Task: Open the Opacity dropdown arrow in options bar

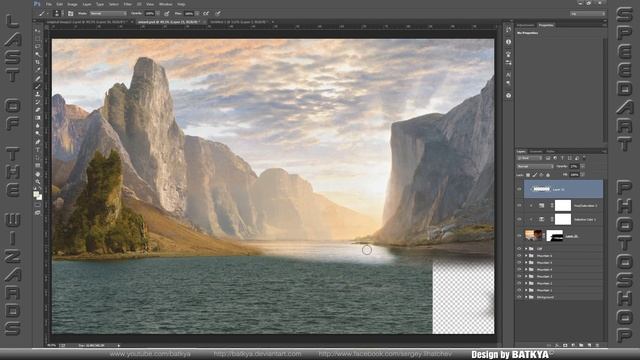Action: point(158,13)
